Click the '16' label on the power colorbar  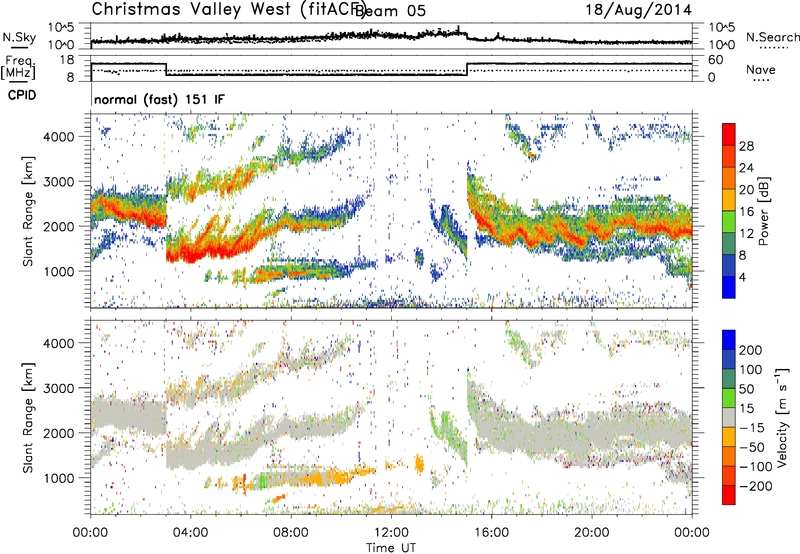(x=746, y=212)
